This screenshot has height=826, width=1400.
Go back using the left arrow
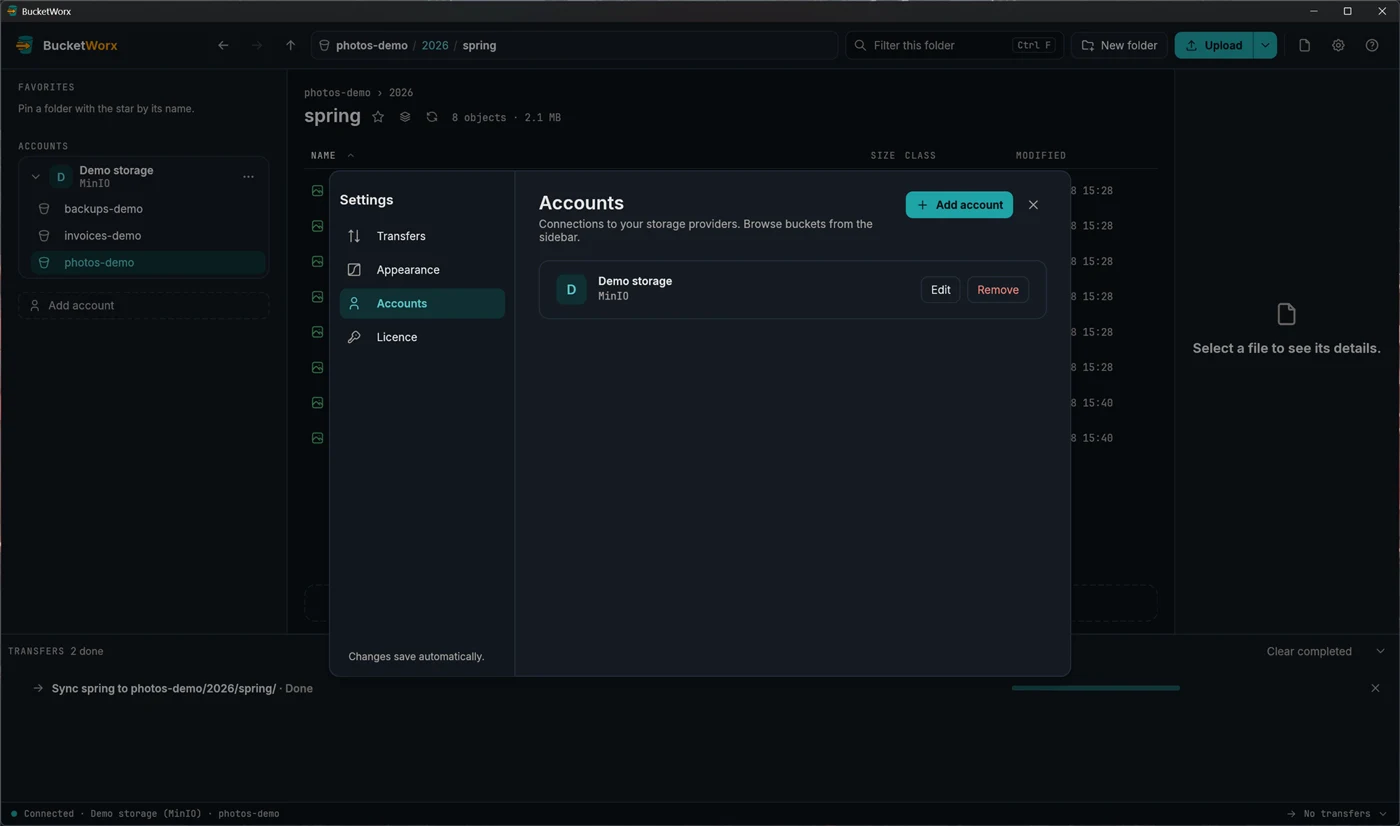[x=223, y=45]
